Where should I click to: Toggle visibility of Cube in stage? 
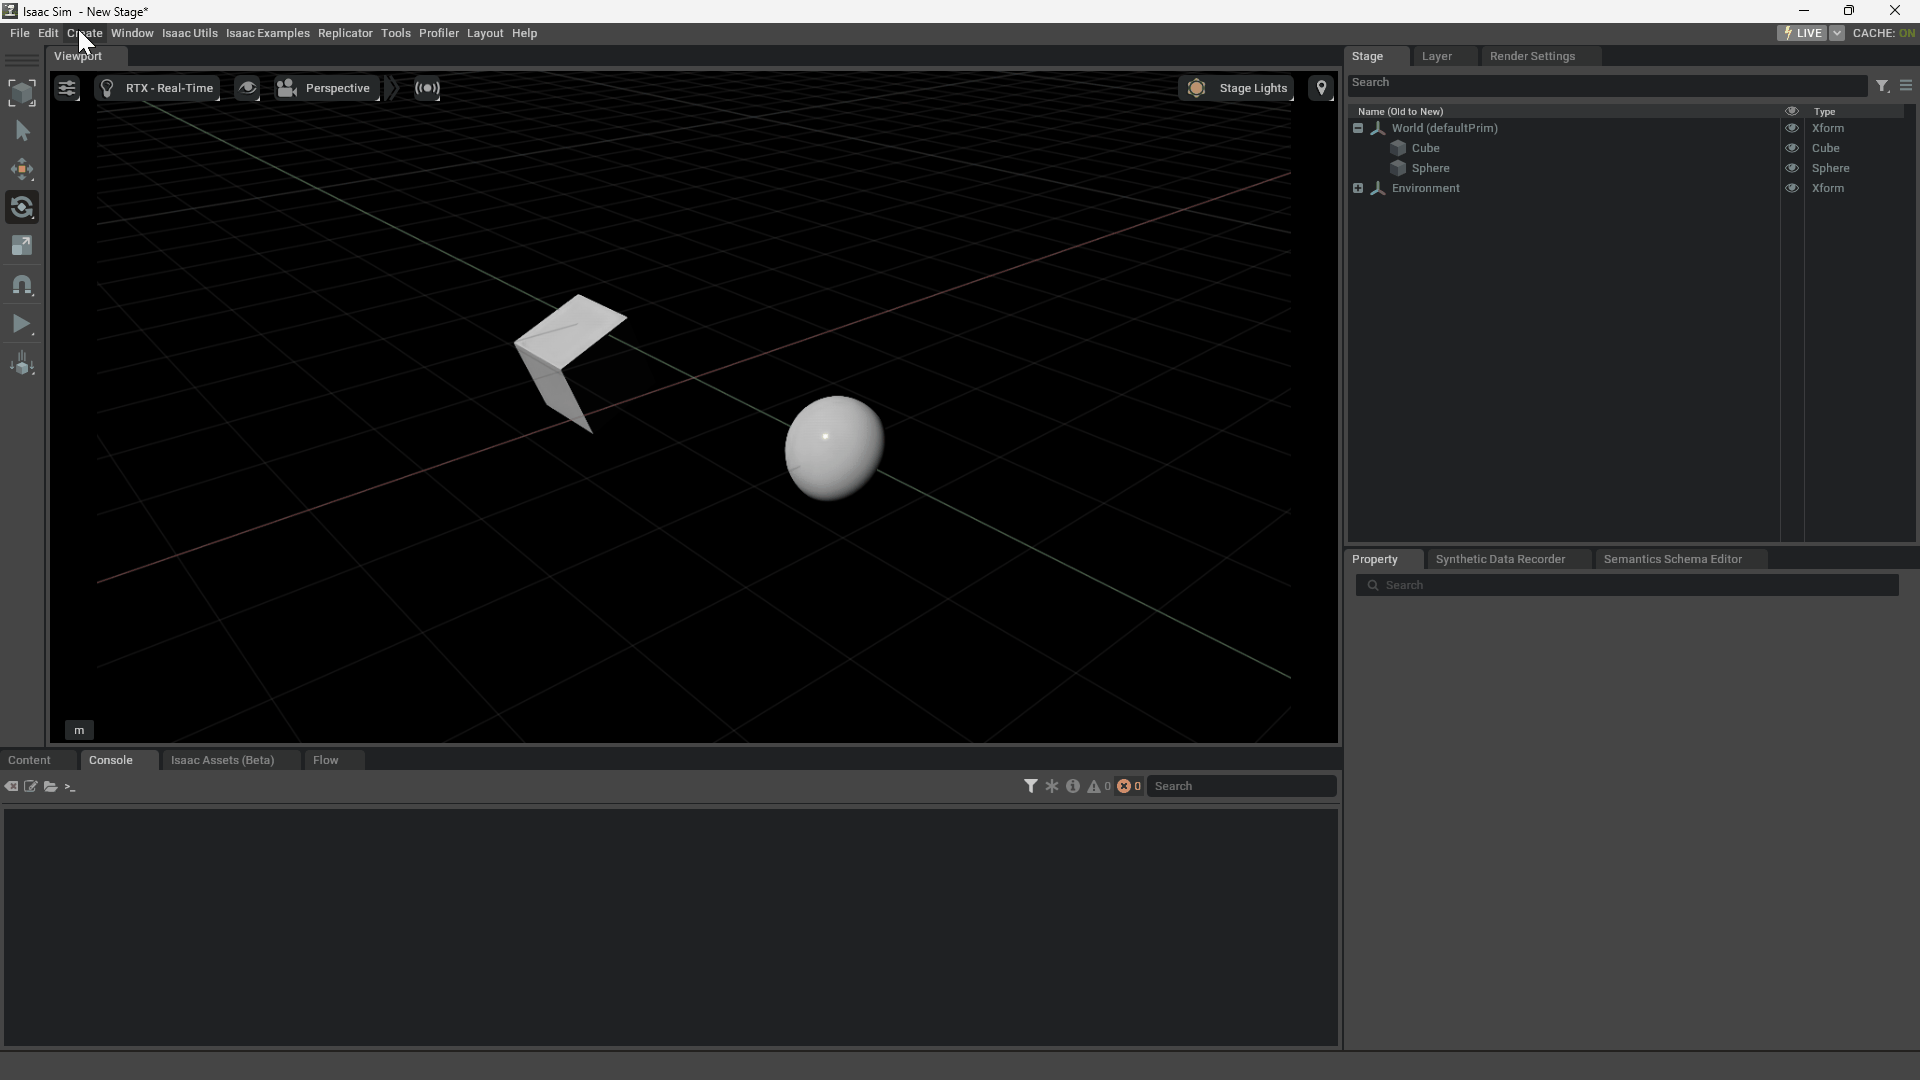[1791, 148]
